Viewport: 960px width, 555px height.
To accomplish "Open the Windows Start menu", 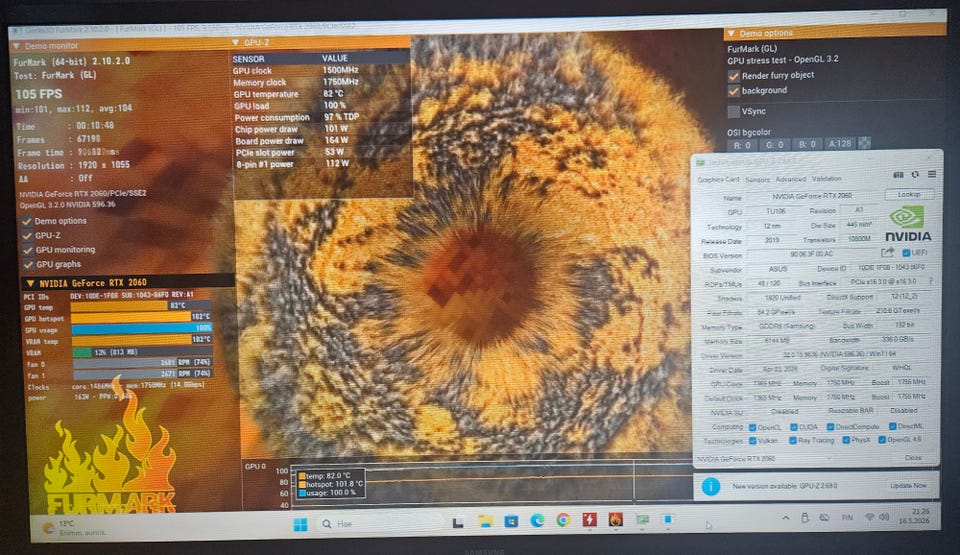I will pyautogui.click(x=300, y=524).
